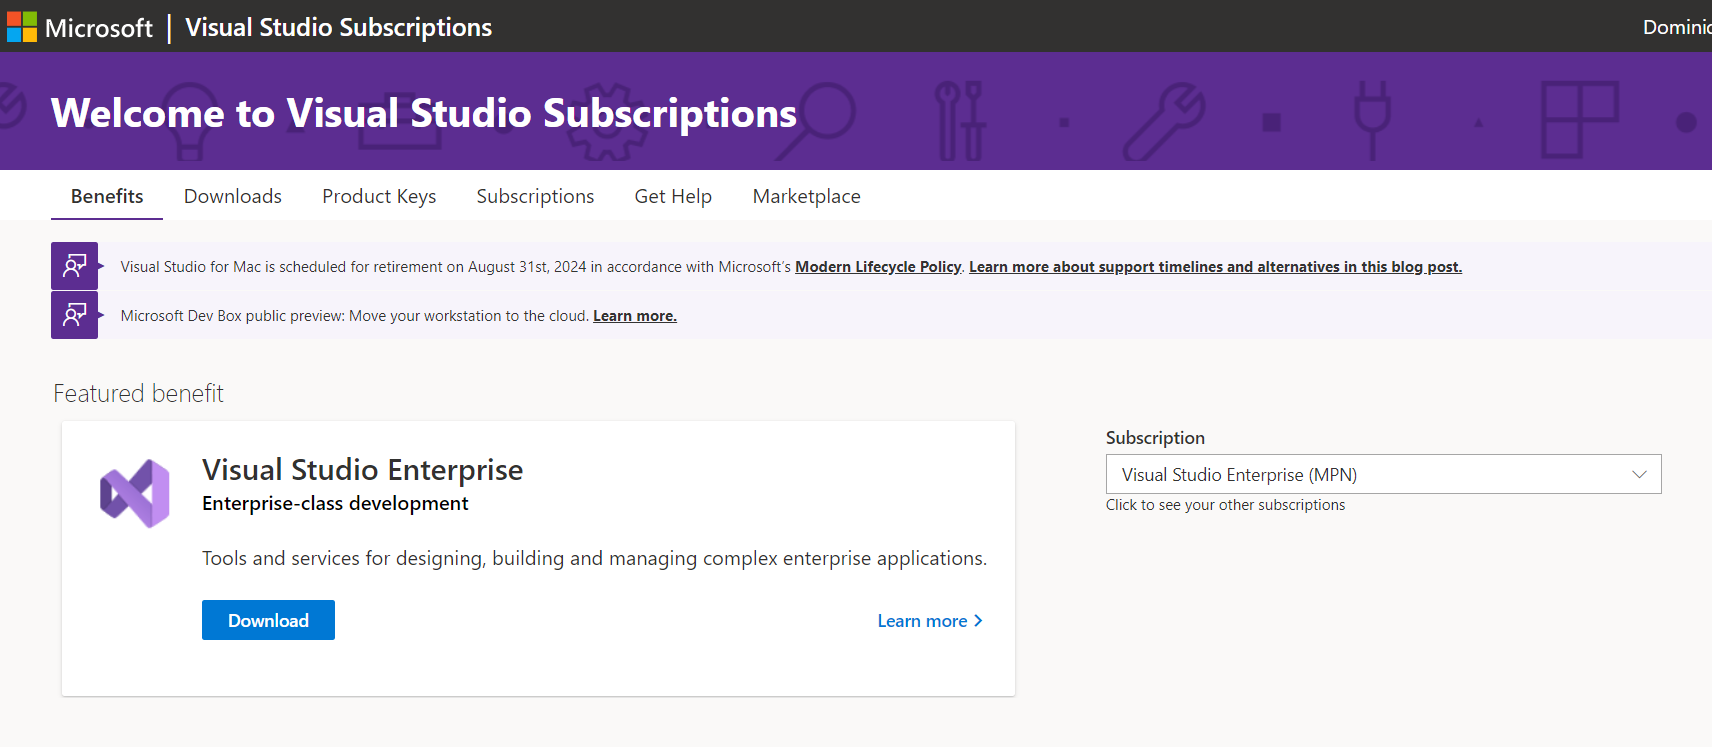1712x747 pixels.
Task: Click the blue Download button
Action: pos(268,620)
